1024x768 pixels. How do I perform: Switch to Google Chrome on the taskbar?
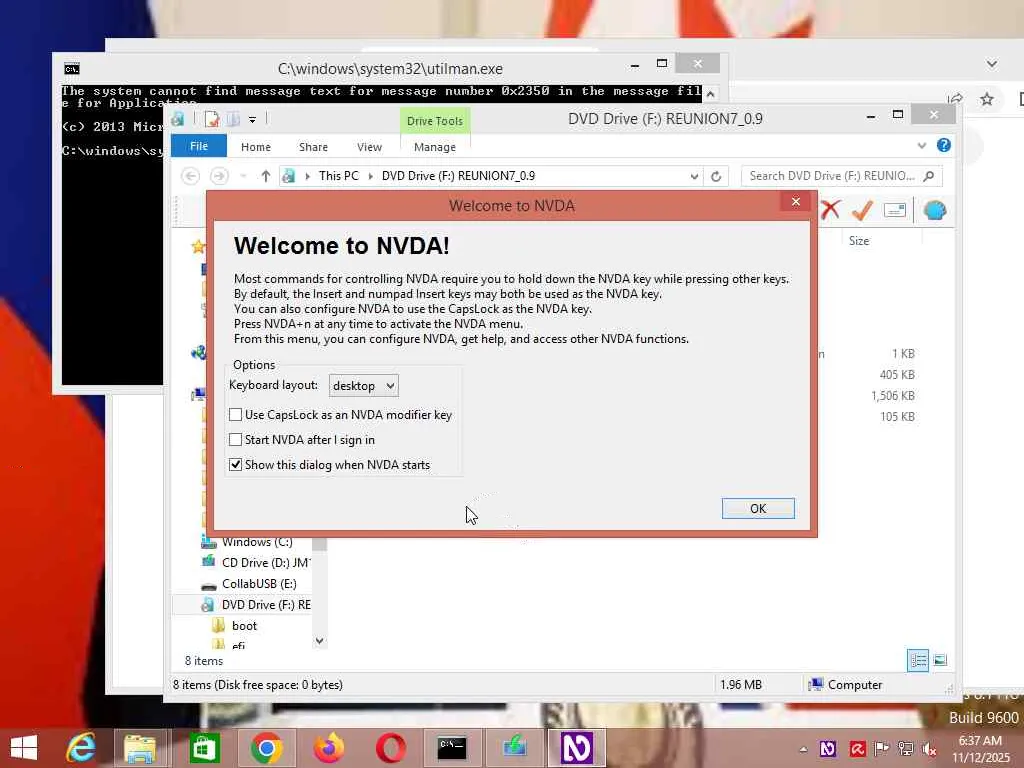(266, 748)
